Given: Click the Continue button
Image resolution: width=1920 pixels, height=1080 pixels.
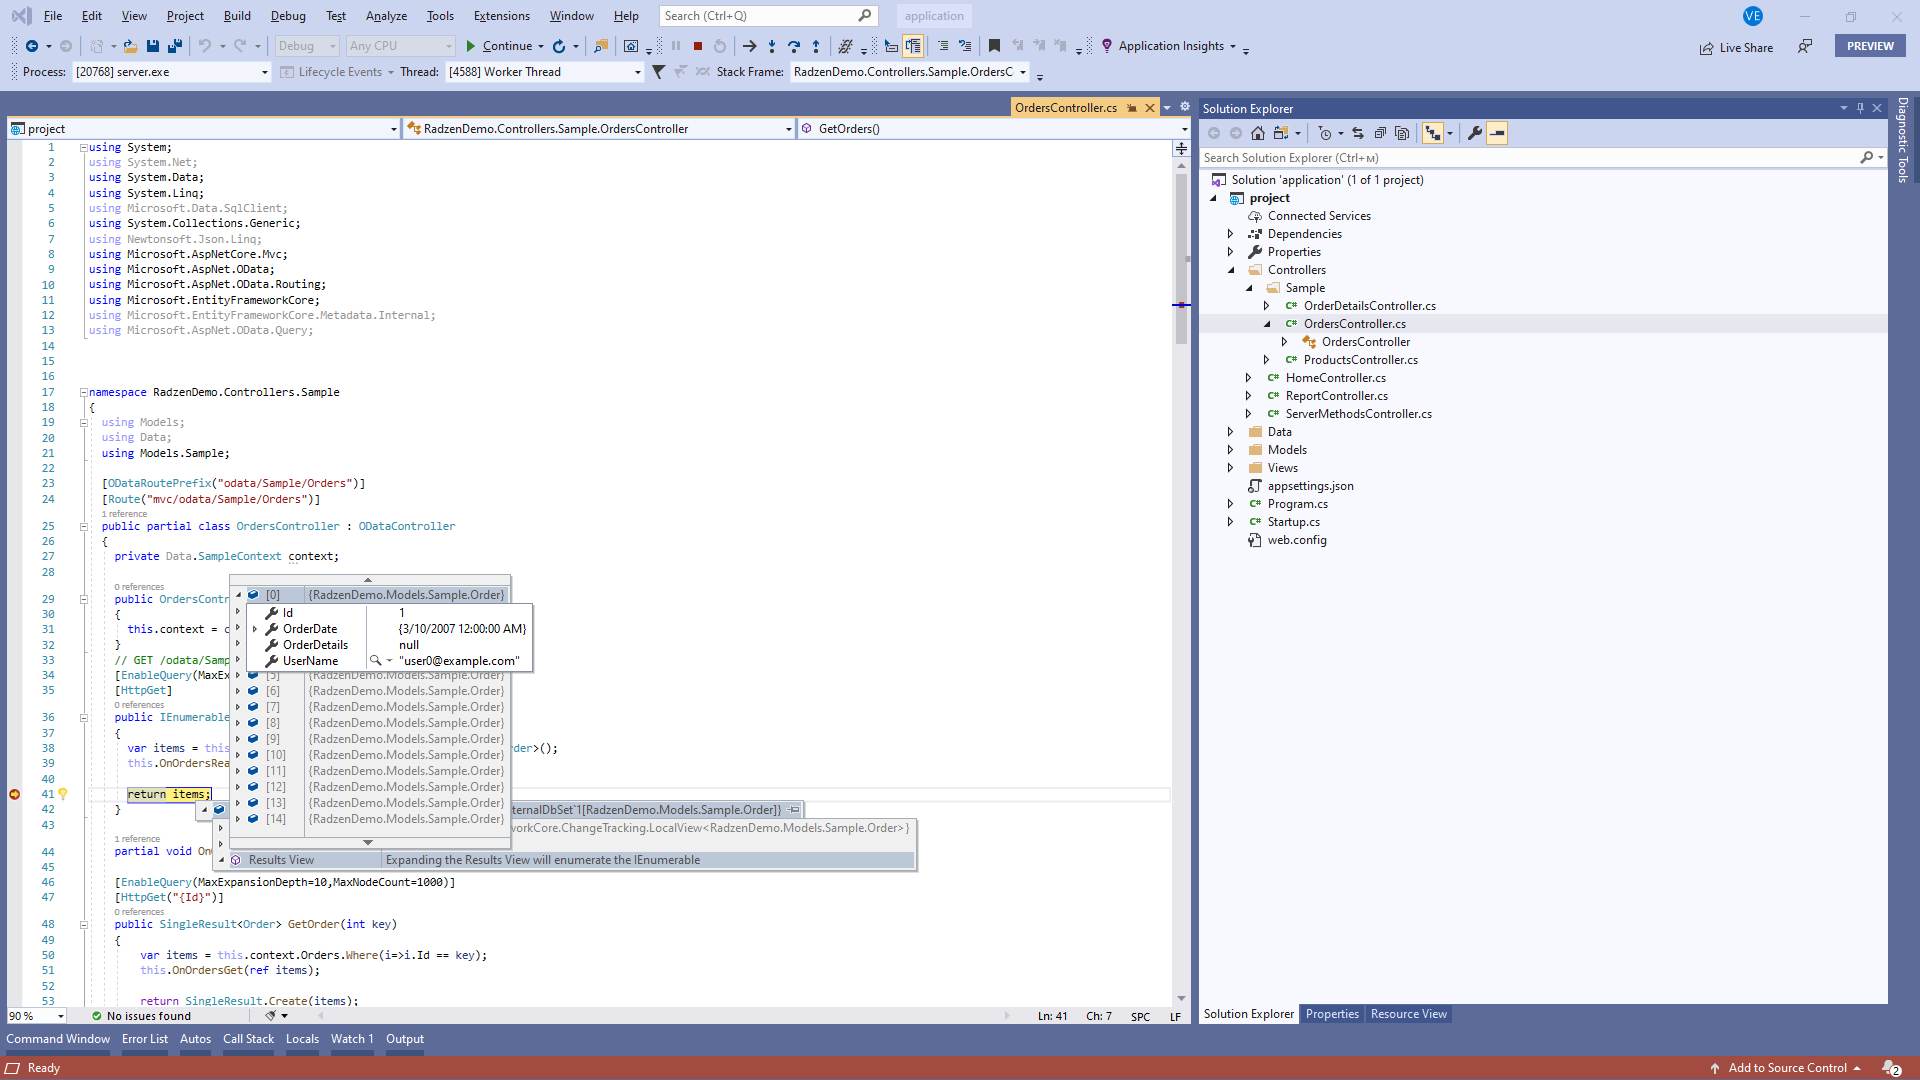Looking at the screenshot, I should 498,46.
